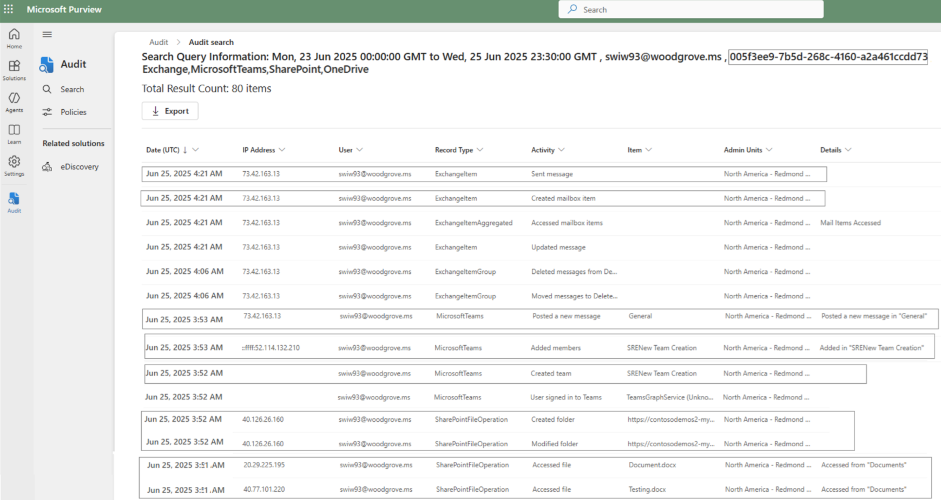The image size is (941, 500).
Task: Click the eDiscovery icon
Action: (47, 167)
